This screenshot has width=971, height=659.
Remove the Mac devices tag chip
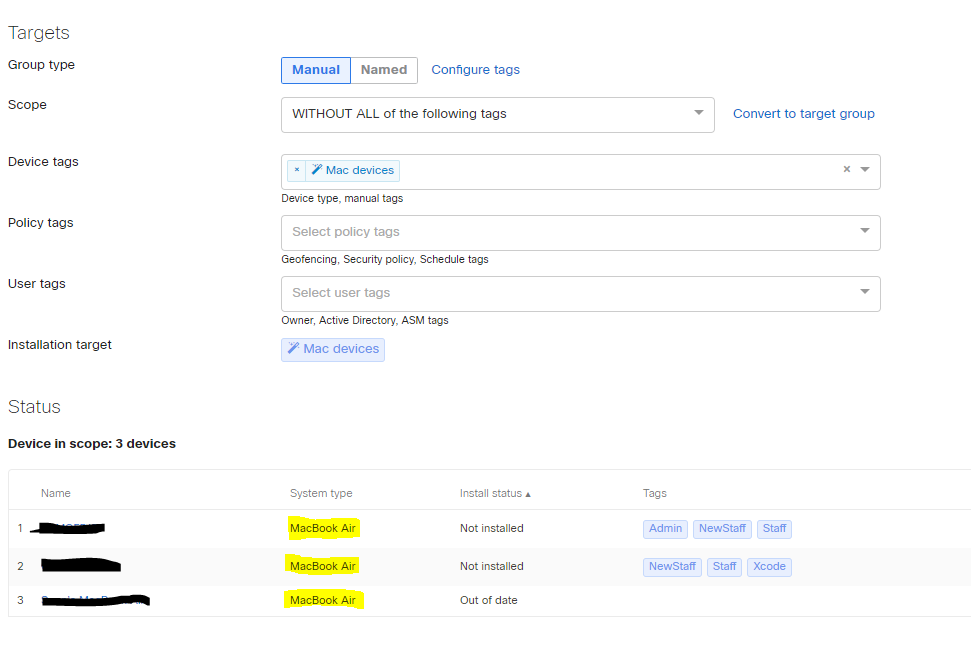coord(296,171)
